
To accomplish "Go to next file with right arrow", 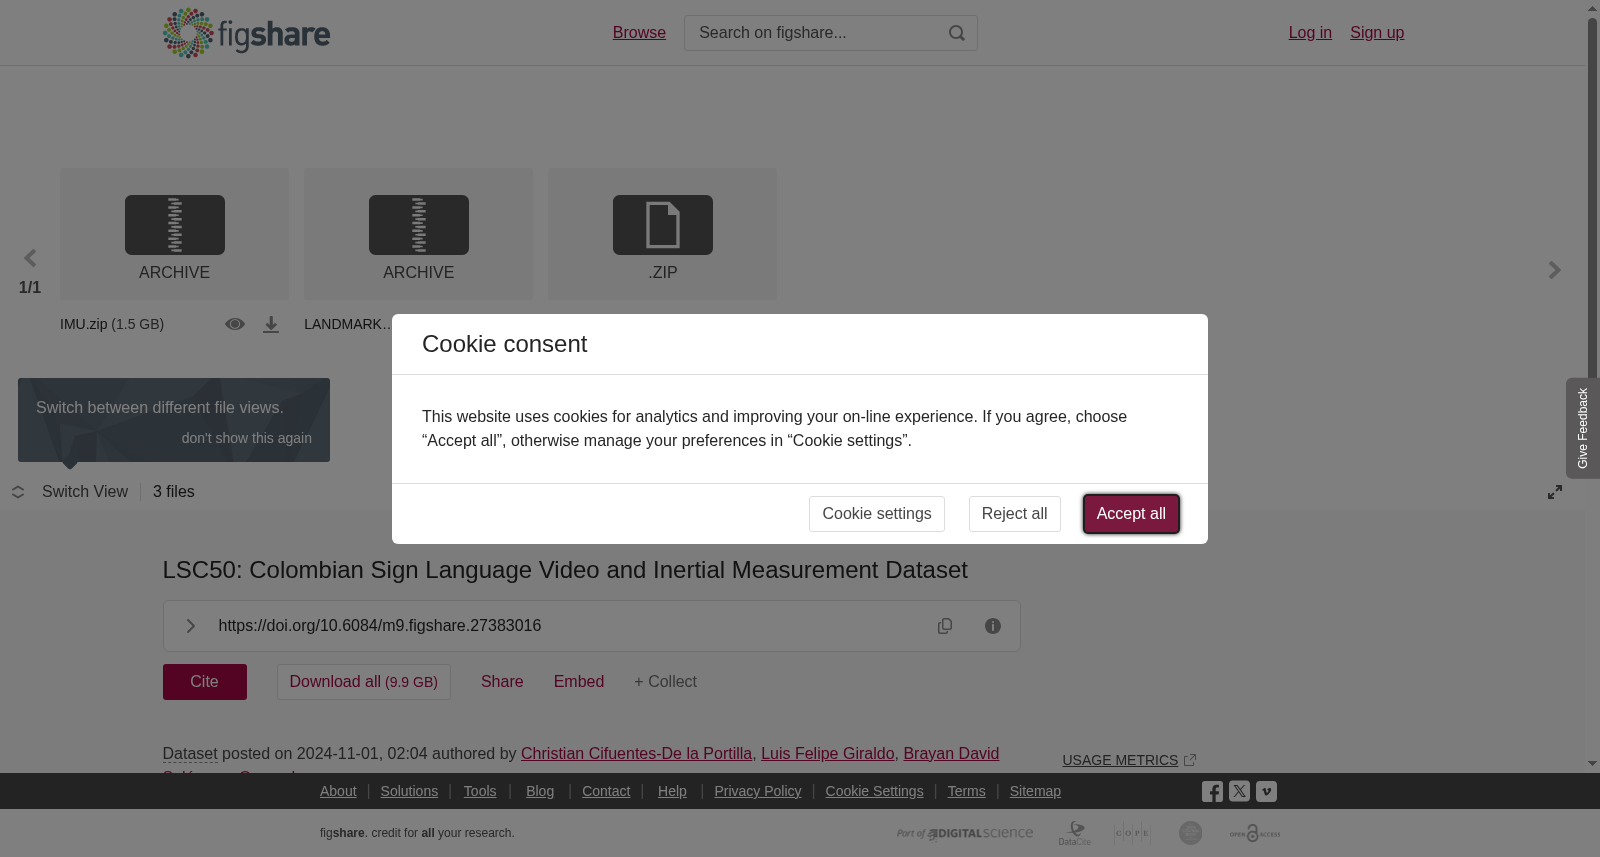I will 1554,270.
